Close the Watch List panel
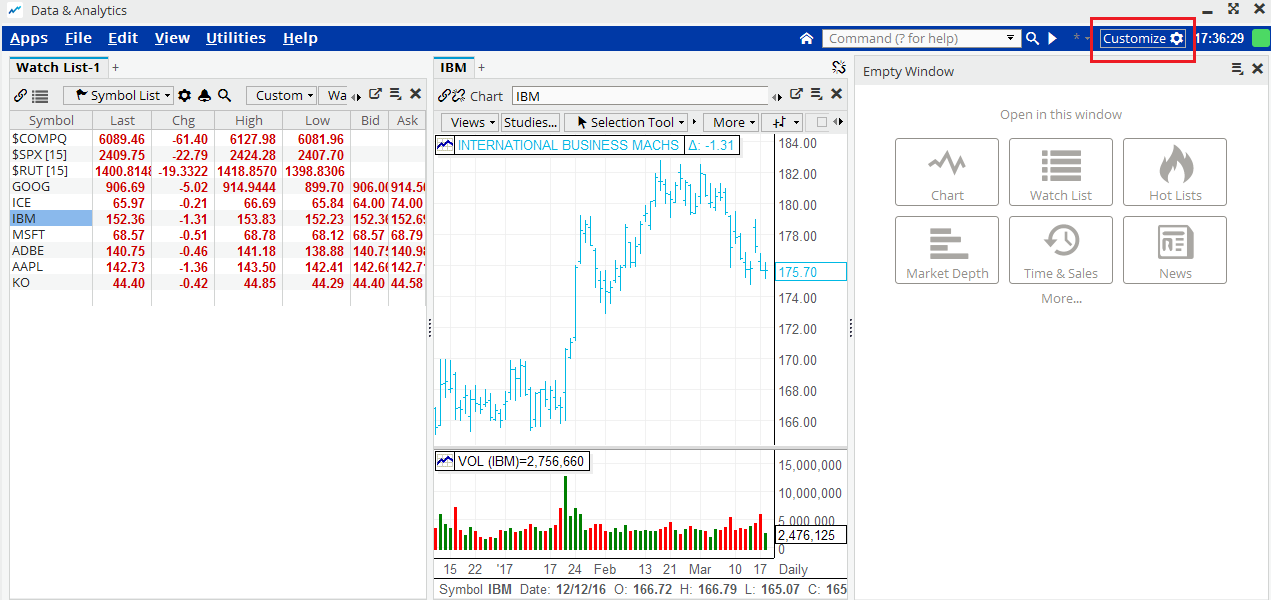 point(415,94)
